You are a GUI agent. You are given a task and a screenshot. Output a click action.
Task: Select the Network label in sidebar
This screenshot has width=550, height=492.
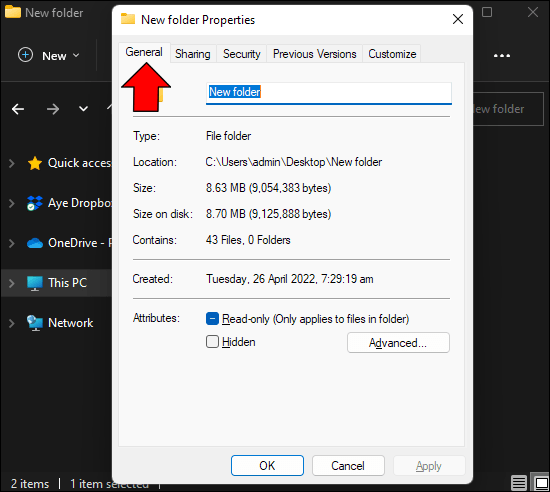71,323
